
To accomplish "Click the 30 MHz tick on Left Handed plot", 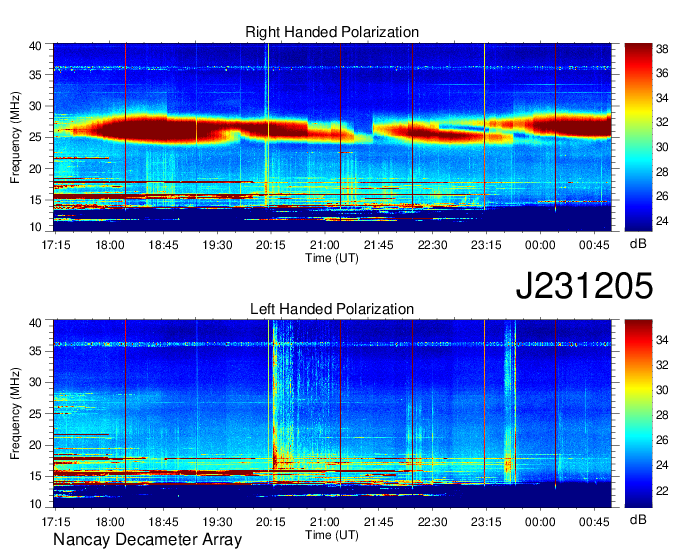I will pyautogui.click(x=35, y=382).
